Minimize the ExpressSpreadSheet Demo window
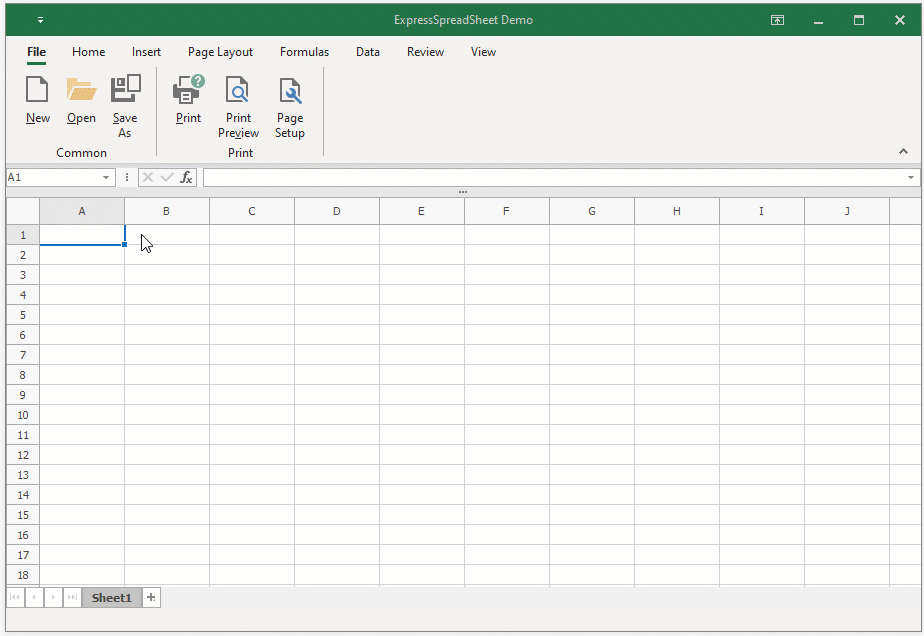The height and width of the screenshot is (636, 924). point(818,20)
